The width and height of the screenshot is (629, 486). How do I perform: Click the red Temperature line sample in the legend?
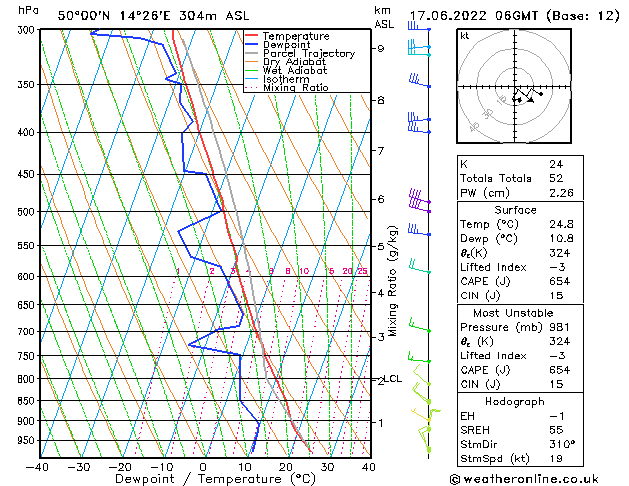pyautogui.click(x=252, y=36)
